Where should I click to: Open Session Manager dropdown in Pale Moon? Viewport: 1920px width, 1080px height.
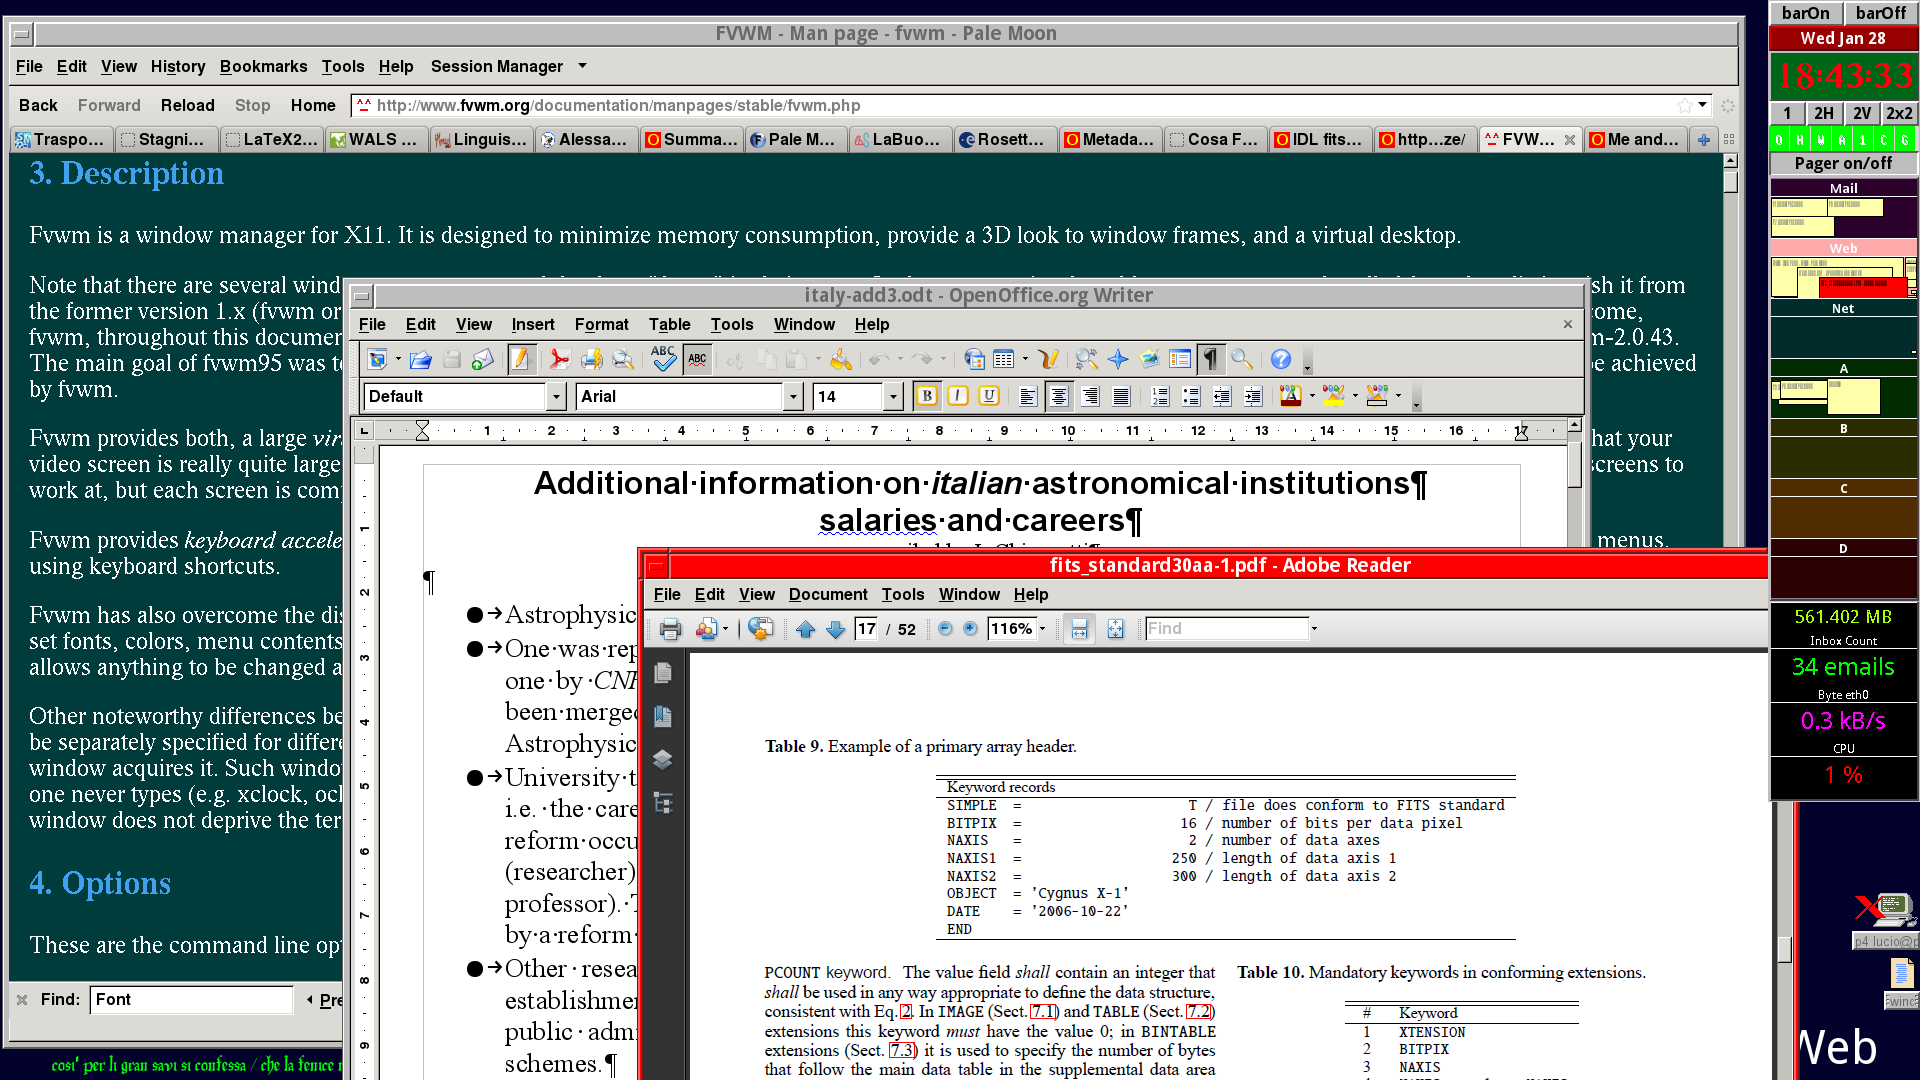pyautogui.click(x=582, y=66)
